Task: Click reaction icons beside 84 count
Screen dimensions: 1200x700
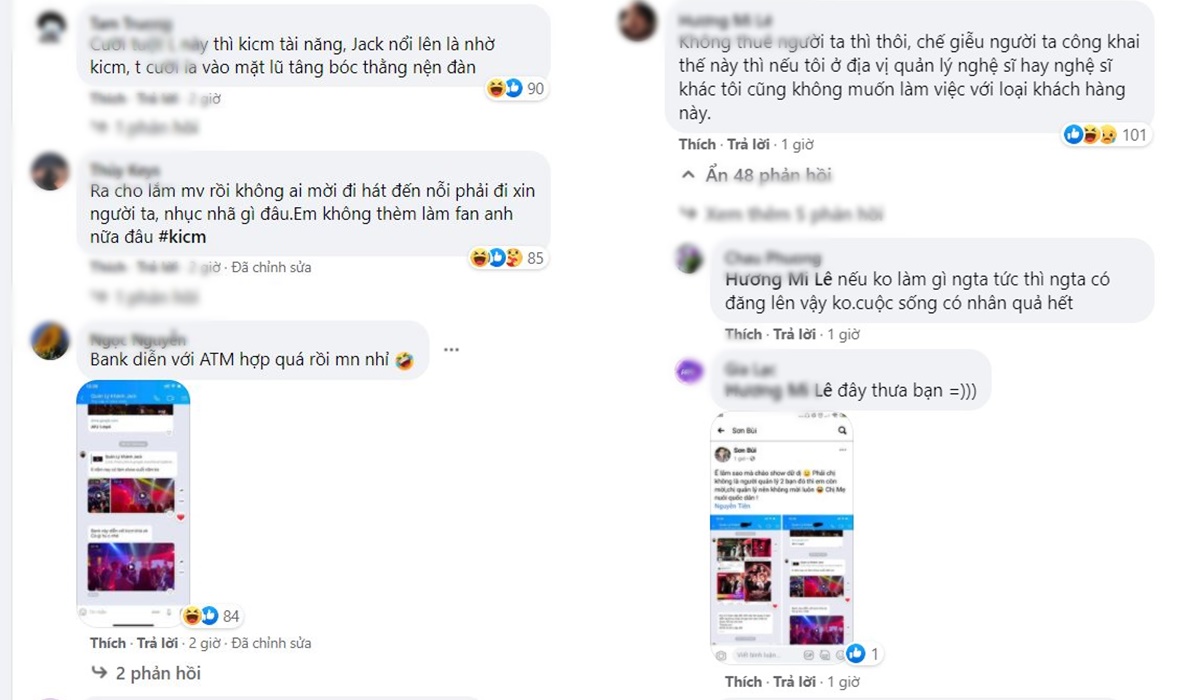Action: [201, 615]
